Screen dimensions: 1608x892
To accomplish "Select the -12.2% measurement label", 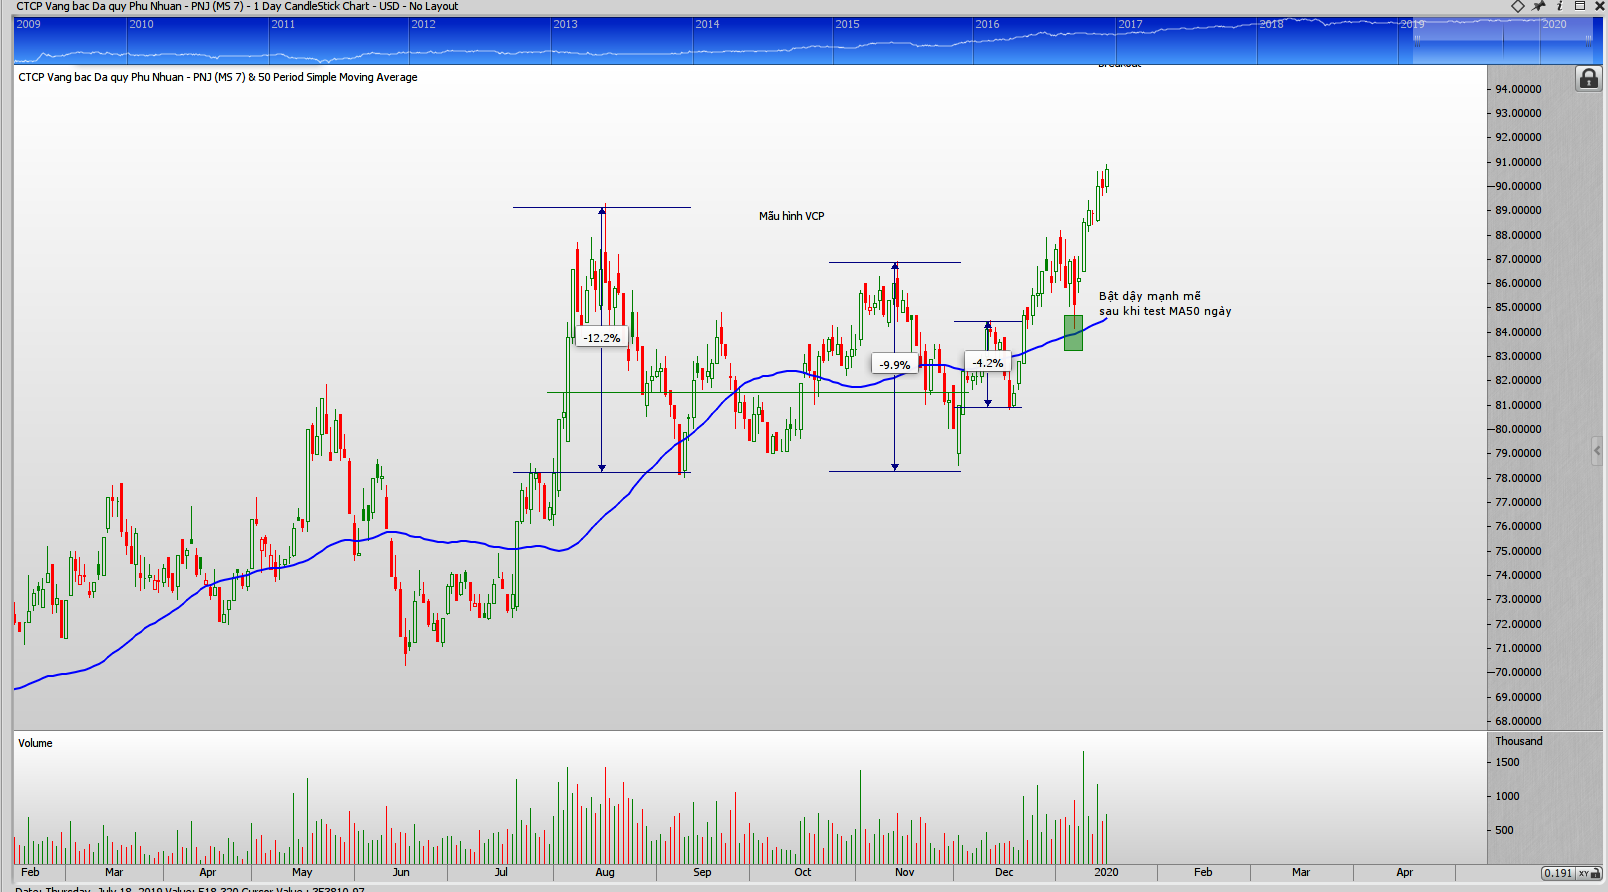I will (601, 338).
